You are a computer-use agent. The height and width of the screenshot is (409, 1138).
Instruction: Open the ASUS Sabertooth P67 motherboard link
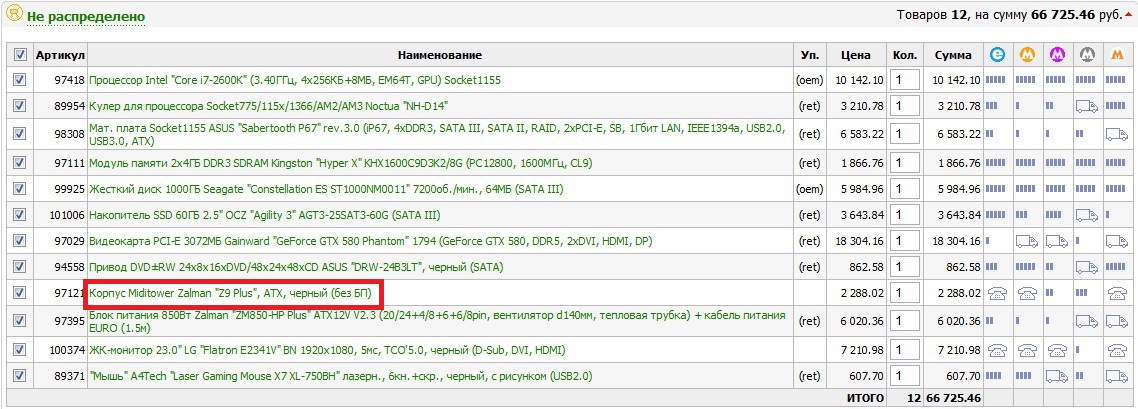click(x=438, y=134)
